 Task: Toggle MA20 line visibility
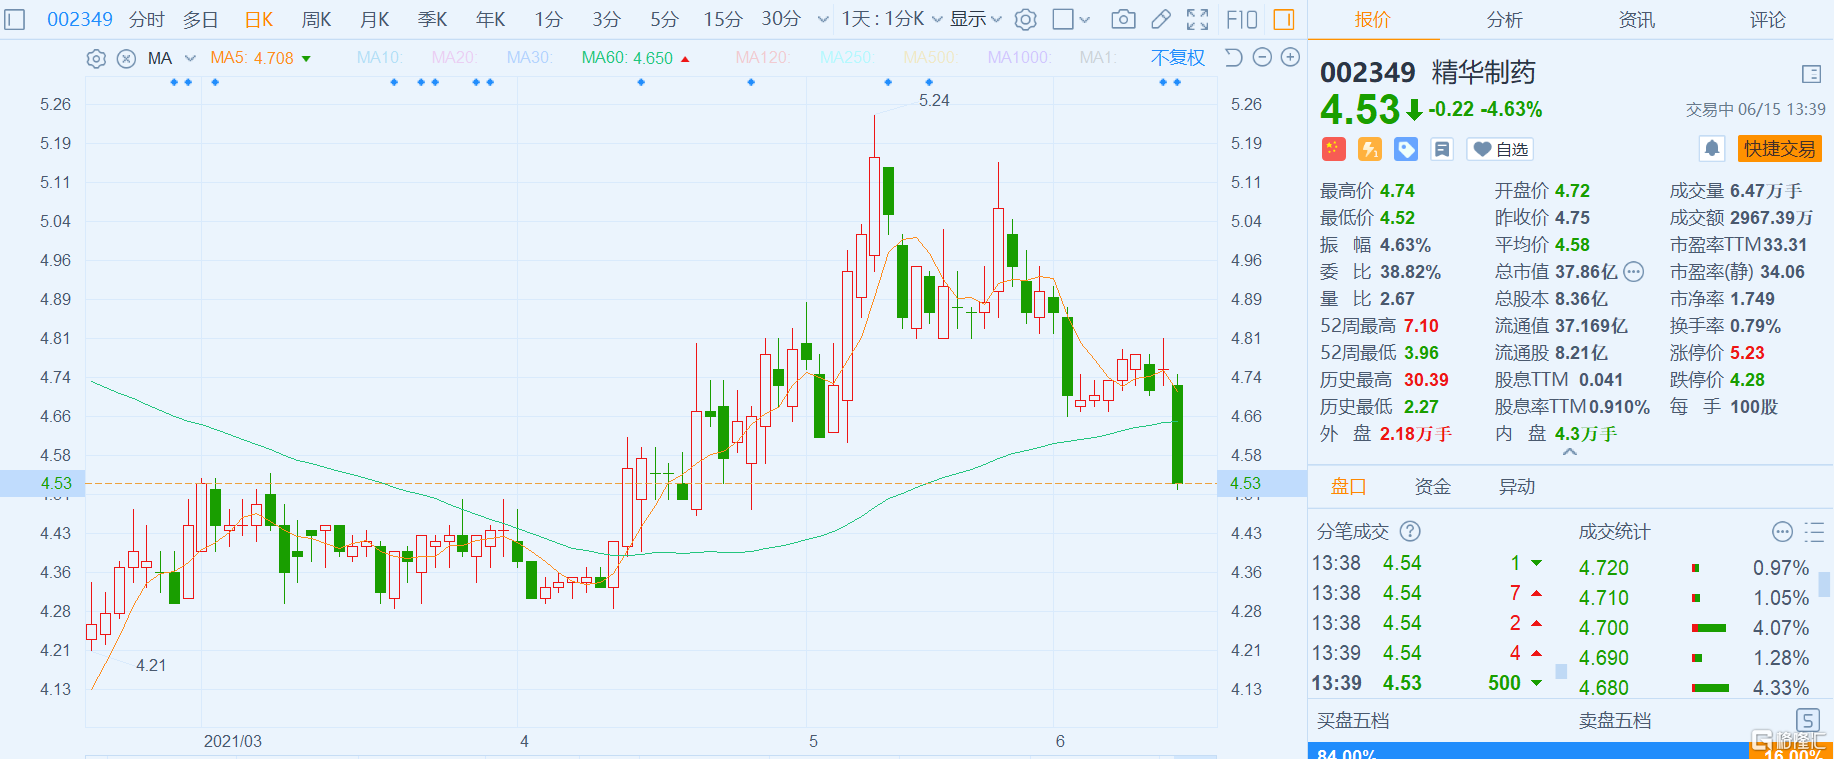pos(453,58)
